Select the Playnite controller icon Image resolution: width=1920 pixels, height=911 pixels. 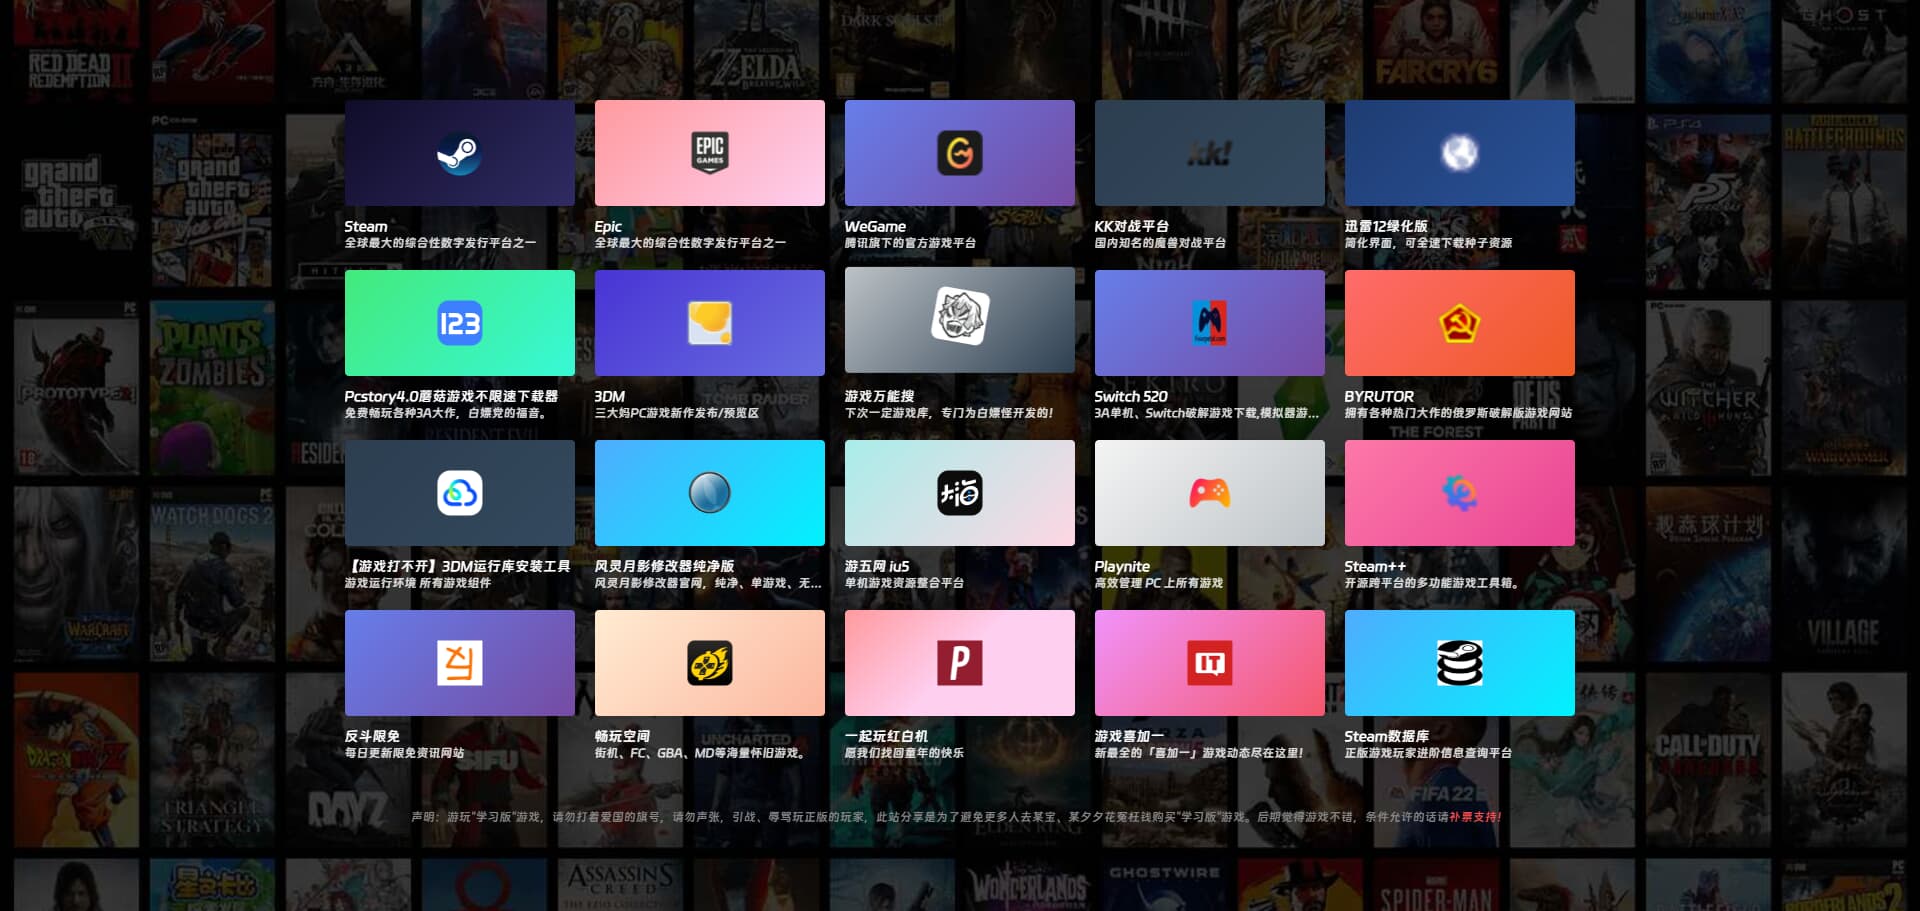[1210, 493]
